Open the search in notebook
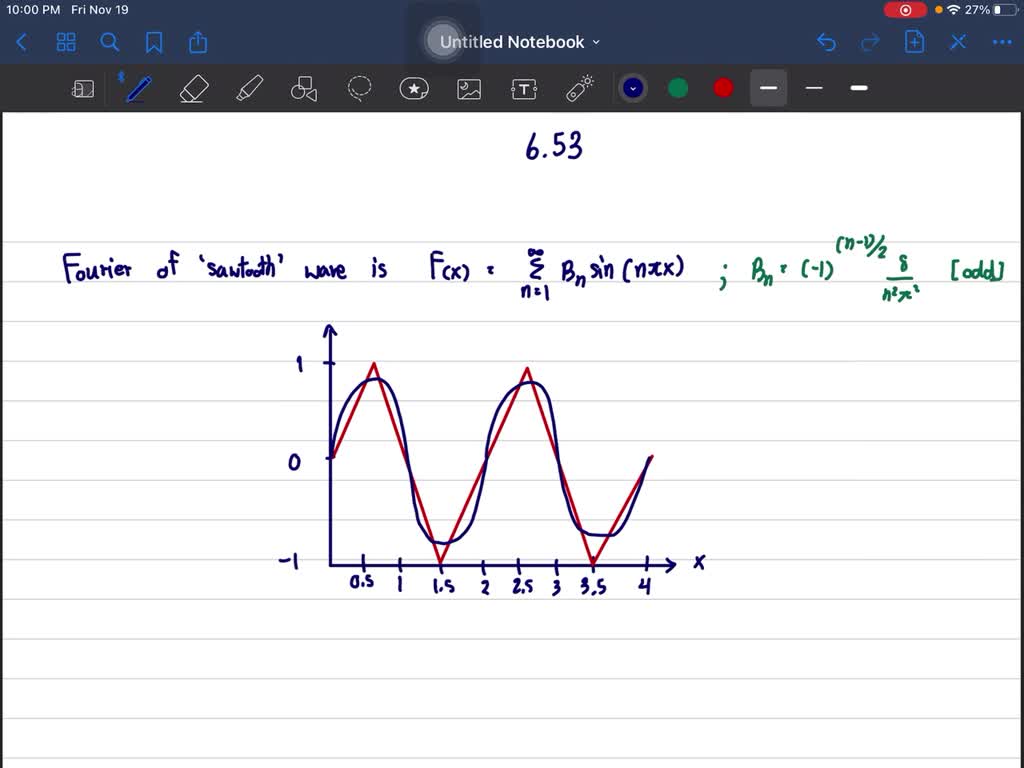1024x768 pixels. tap(110, 42)
